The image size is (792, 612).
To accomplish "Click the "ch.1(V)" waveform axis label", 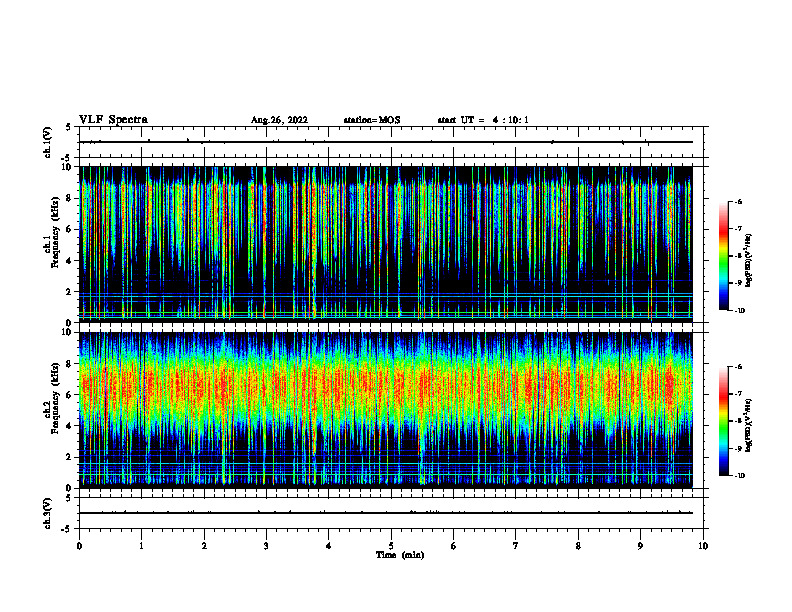I will (48, 142).
